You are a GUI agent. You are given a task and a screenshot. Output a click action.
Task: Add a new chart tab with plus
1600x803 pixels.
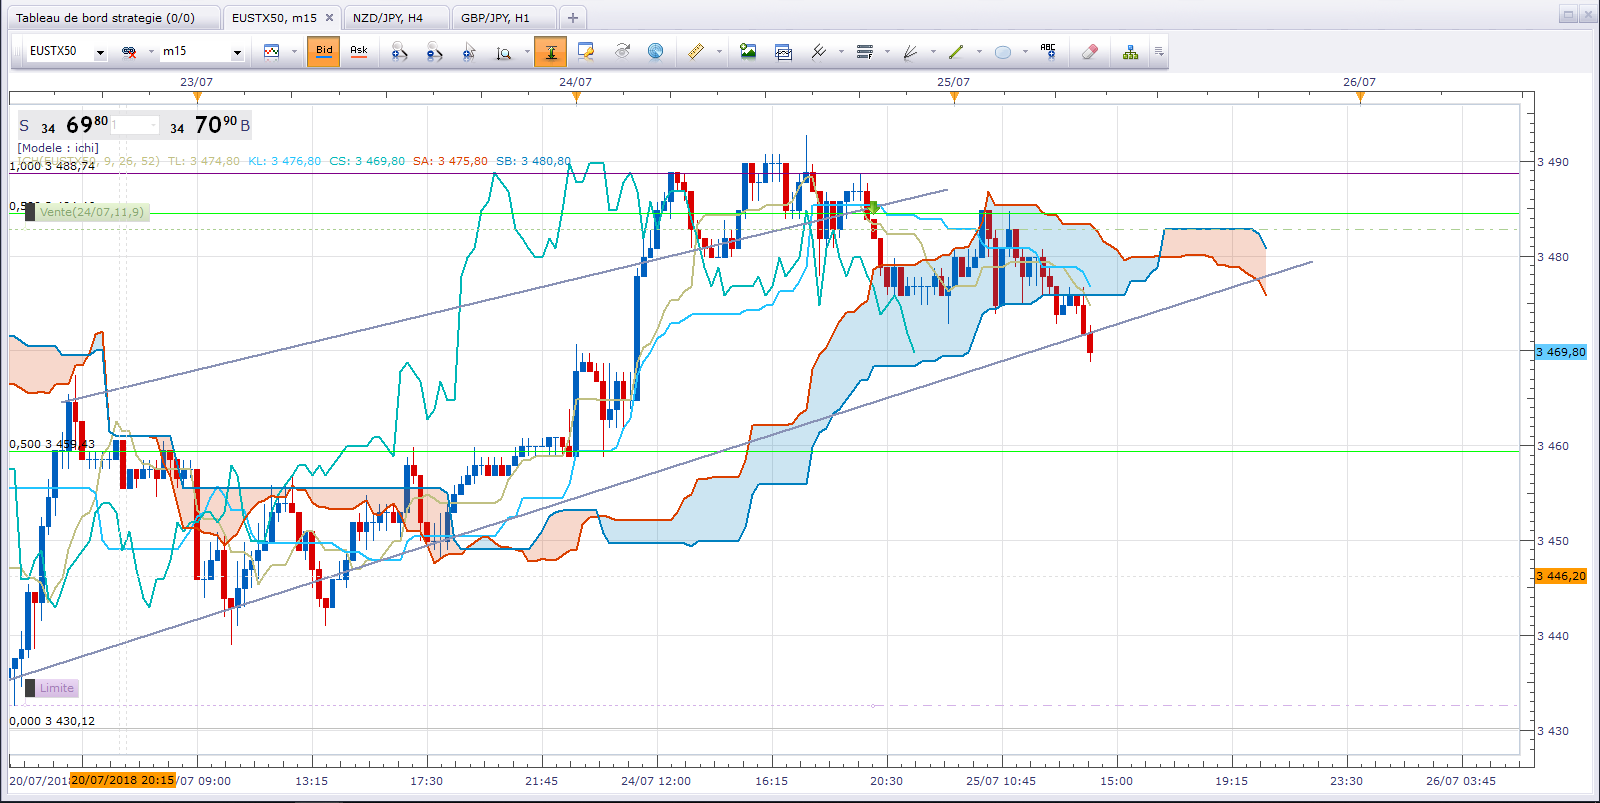(x=573, y=18)
